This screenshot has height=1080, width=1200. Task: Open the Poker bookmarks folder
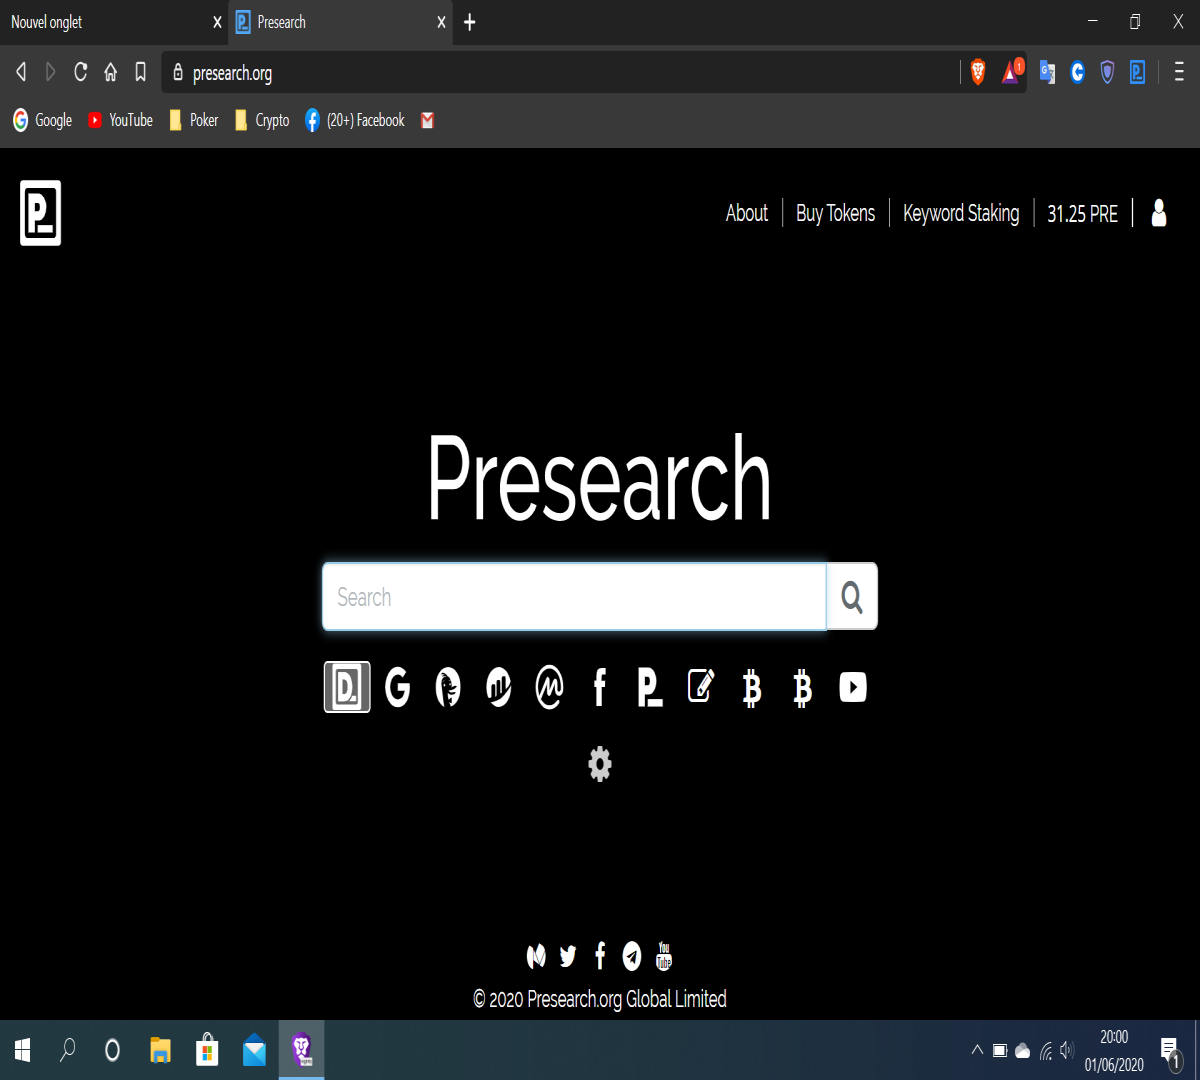coord(193,120)
